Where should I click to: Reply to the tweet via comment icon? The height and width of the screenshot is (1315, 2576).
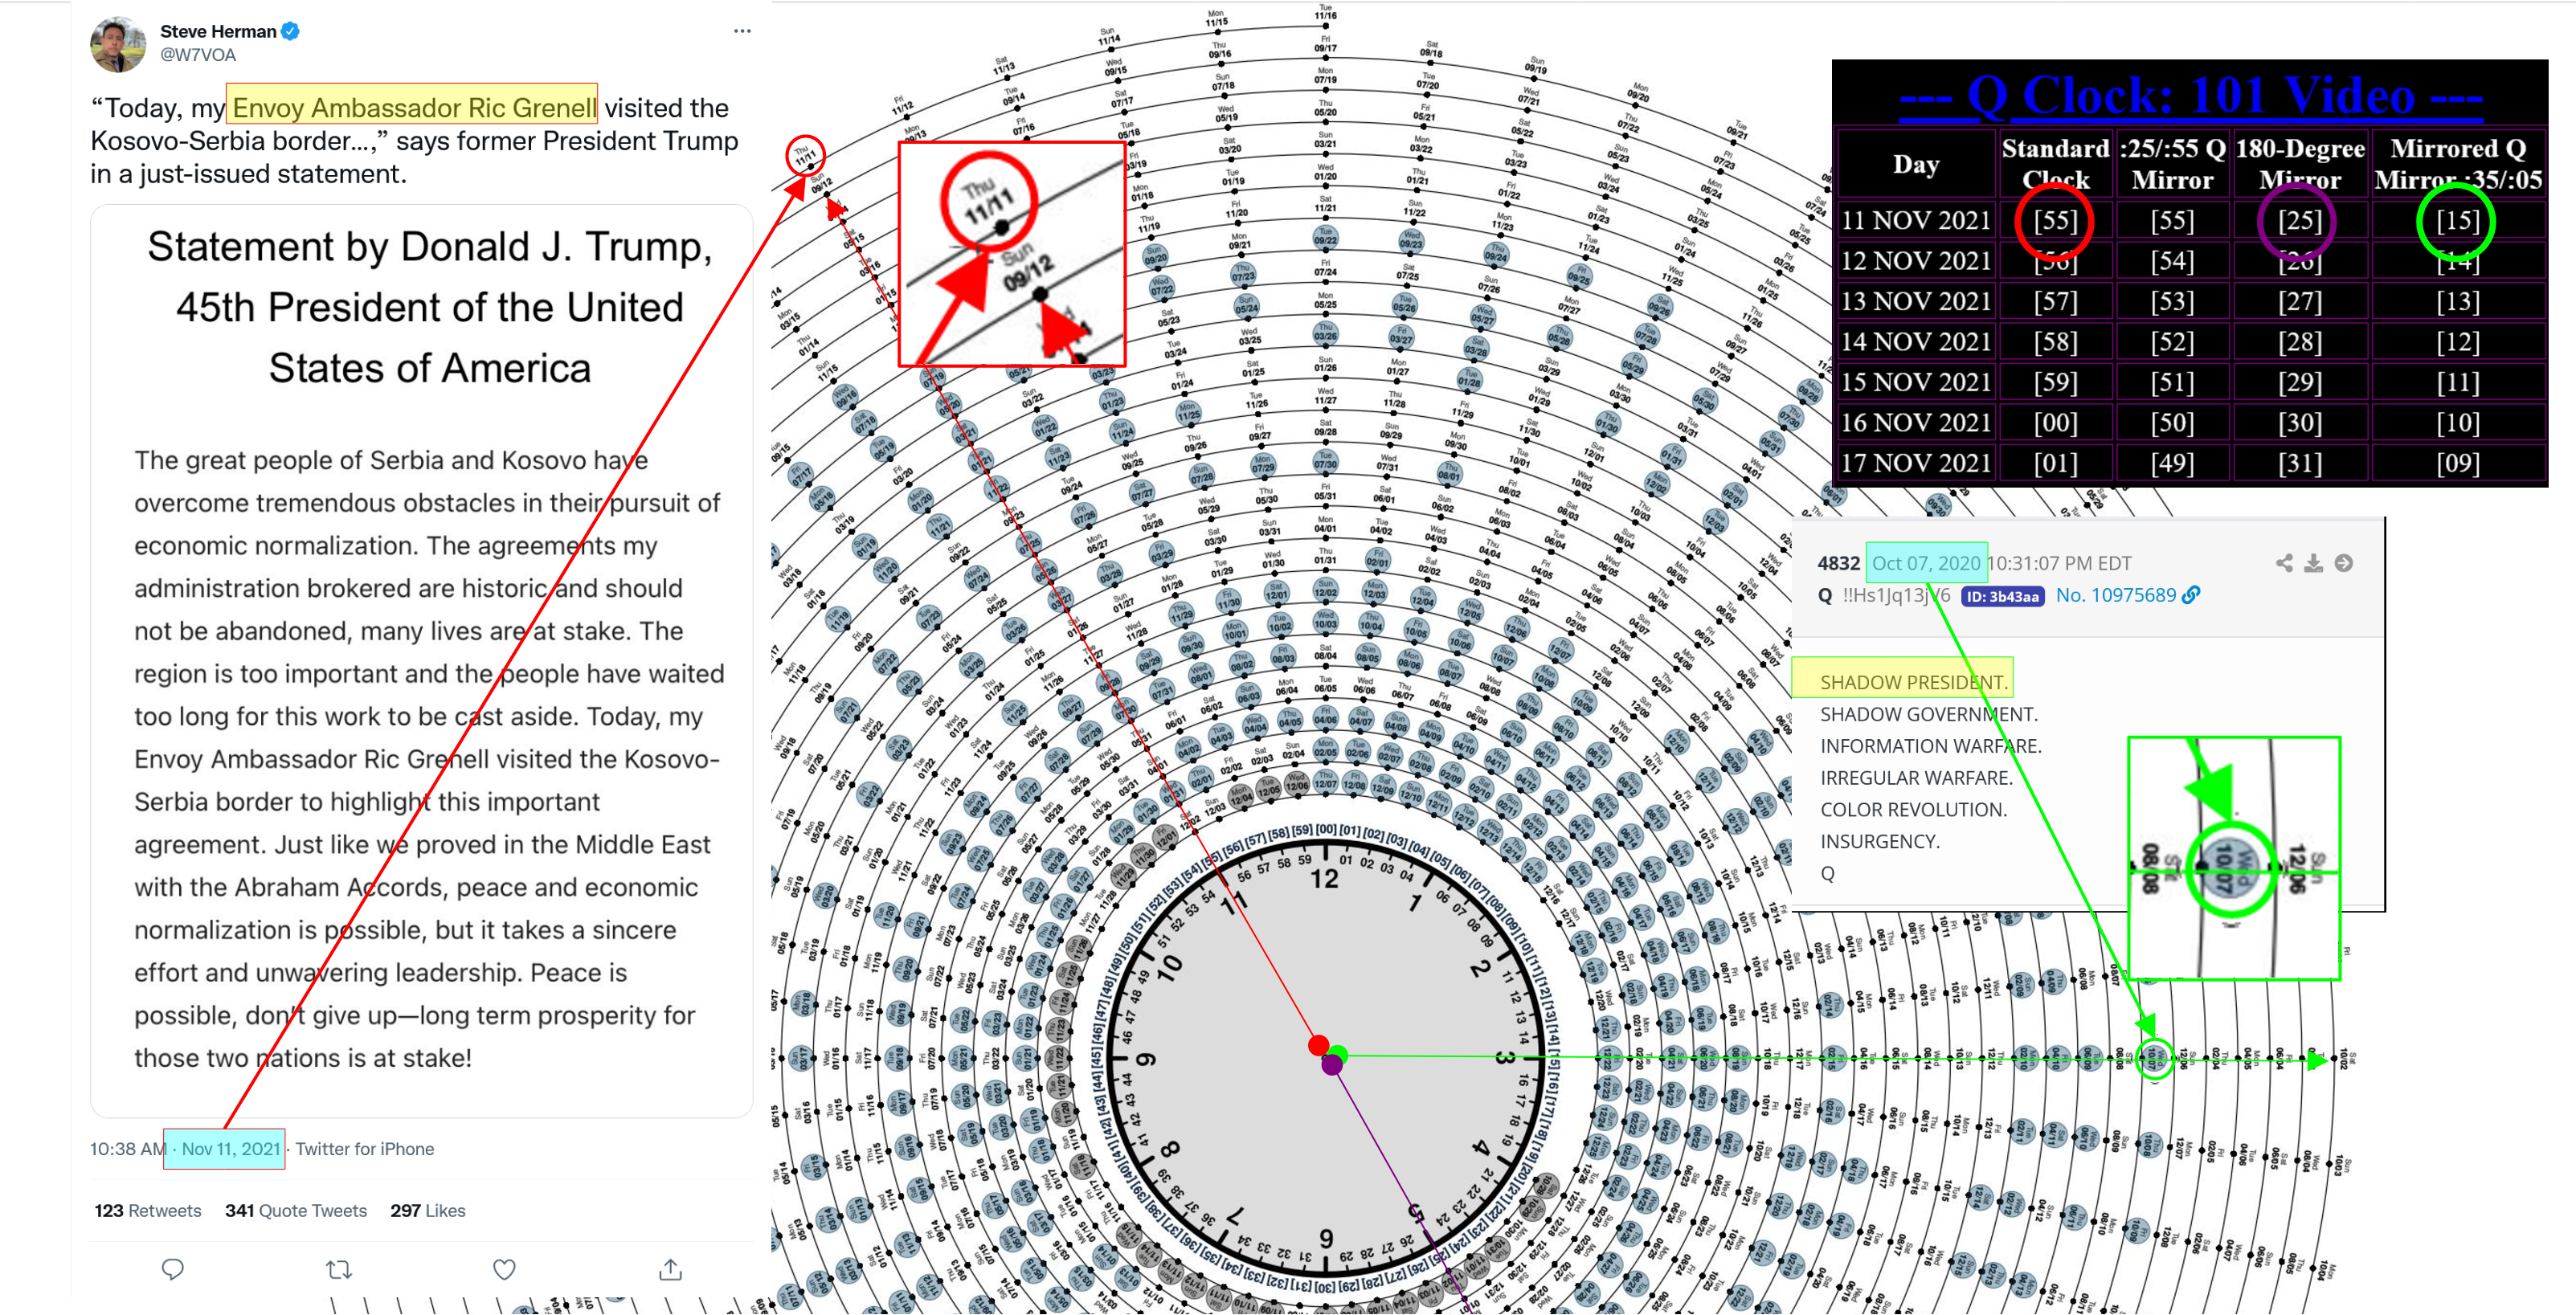tap(173, 1269)
